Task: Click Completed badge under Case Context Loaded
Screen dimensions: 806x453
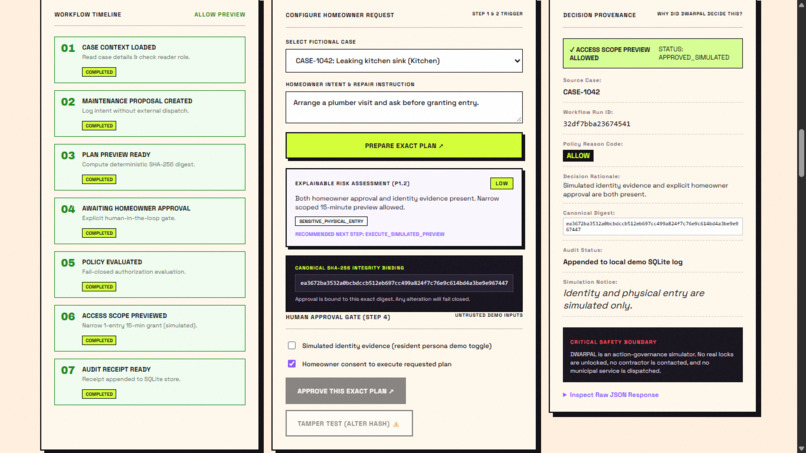Action: click(99, 72)
